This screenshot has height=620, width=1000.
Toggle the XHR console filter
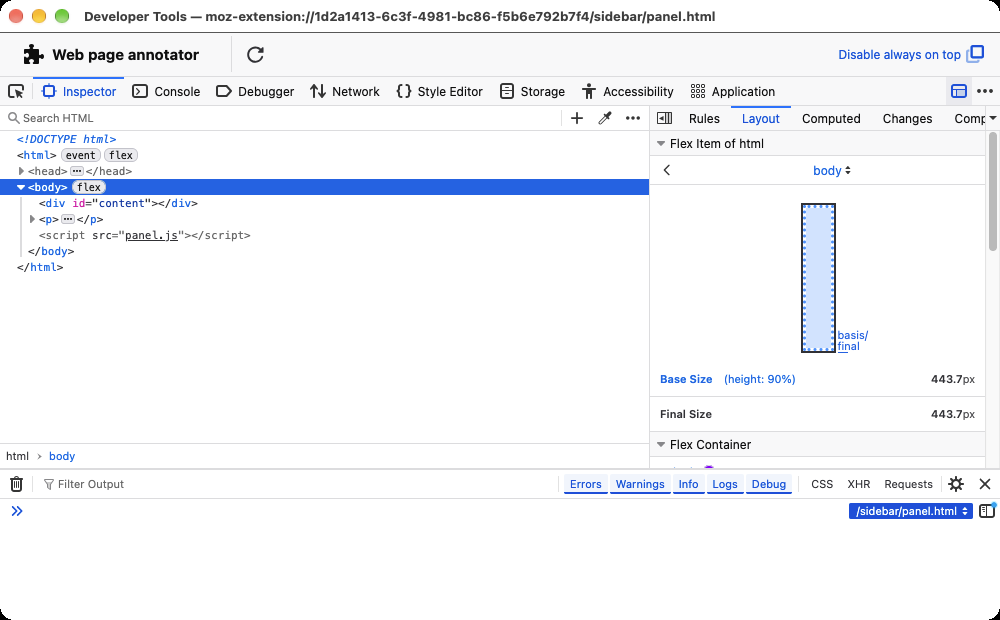tap(858, 484)
